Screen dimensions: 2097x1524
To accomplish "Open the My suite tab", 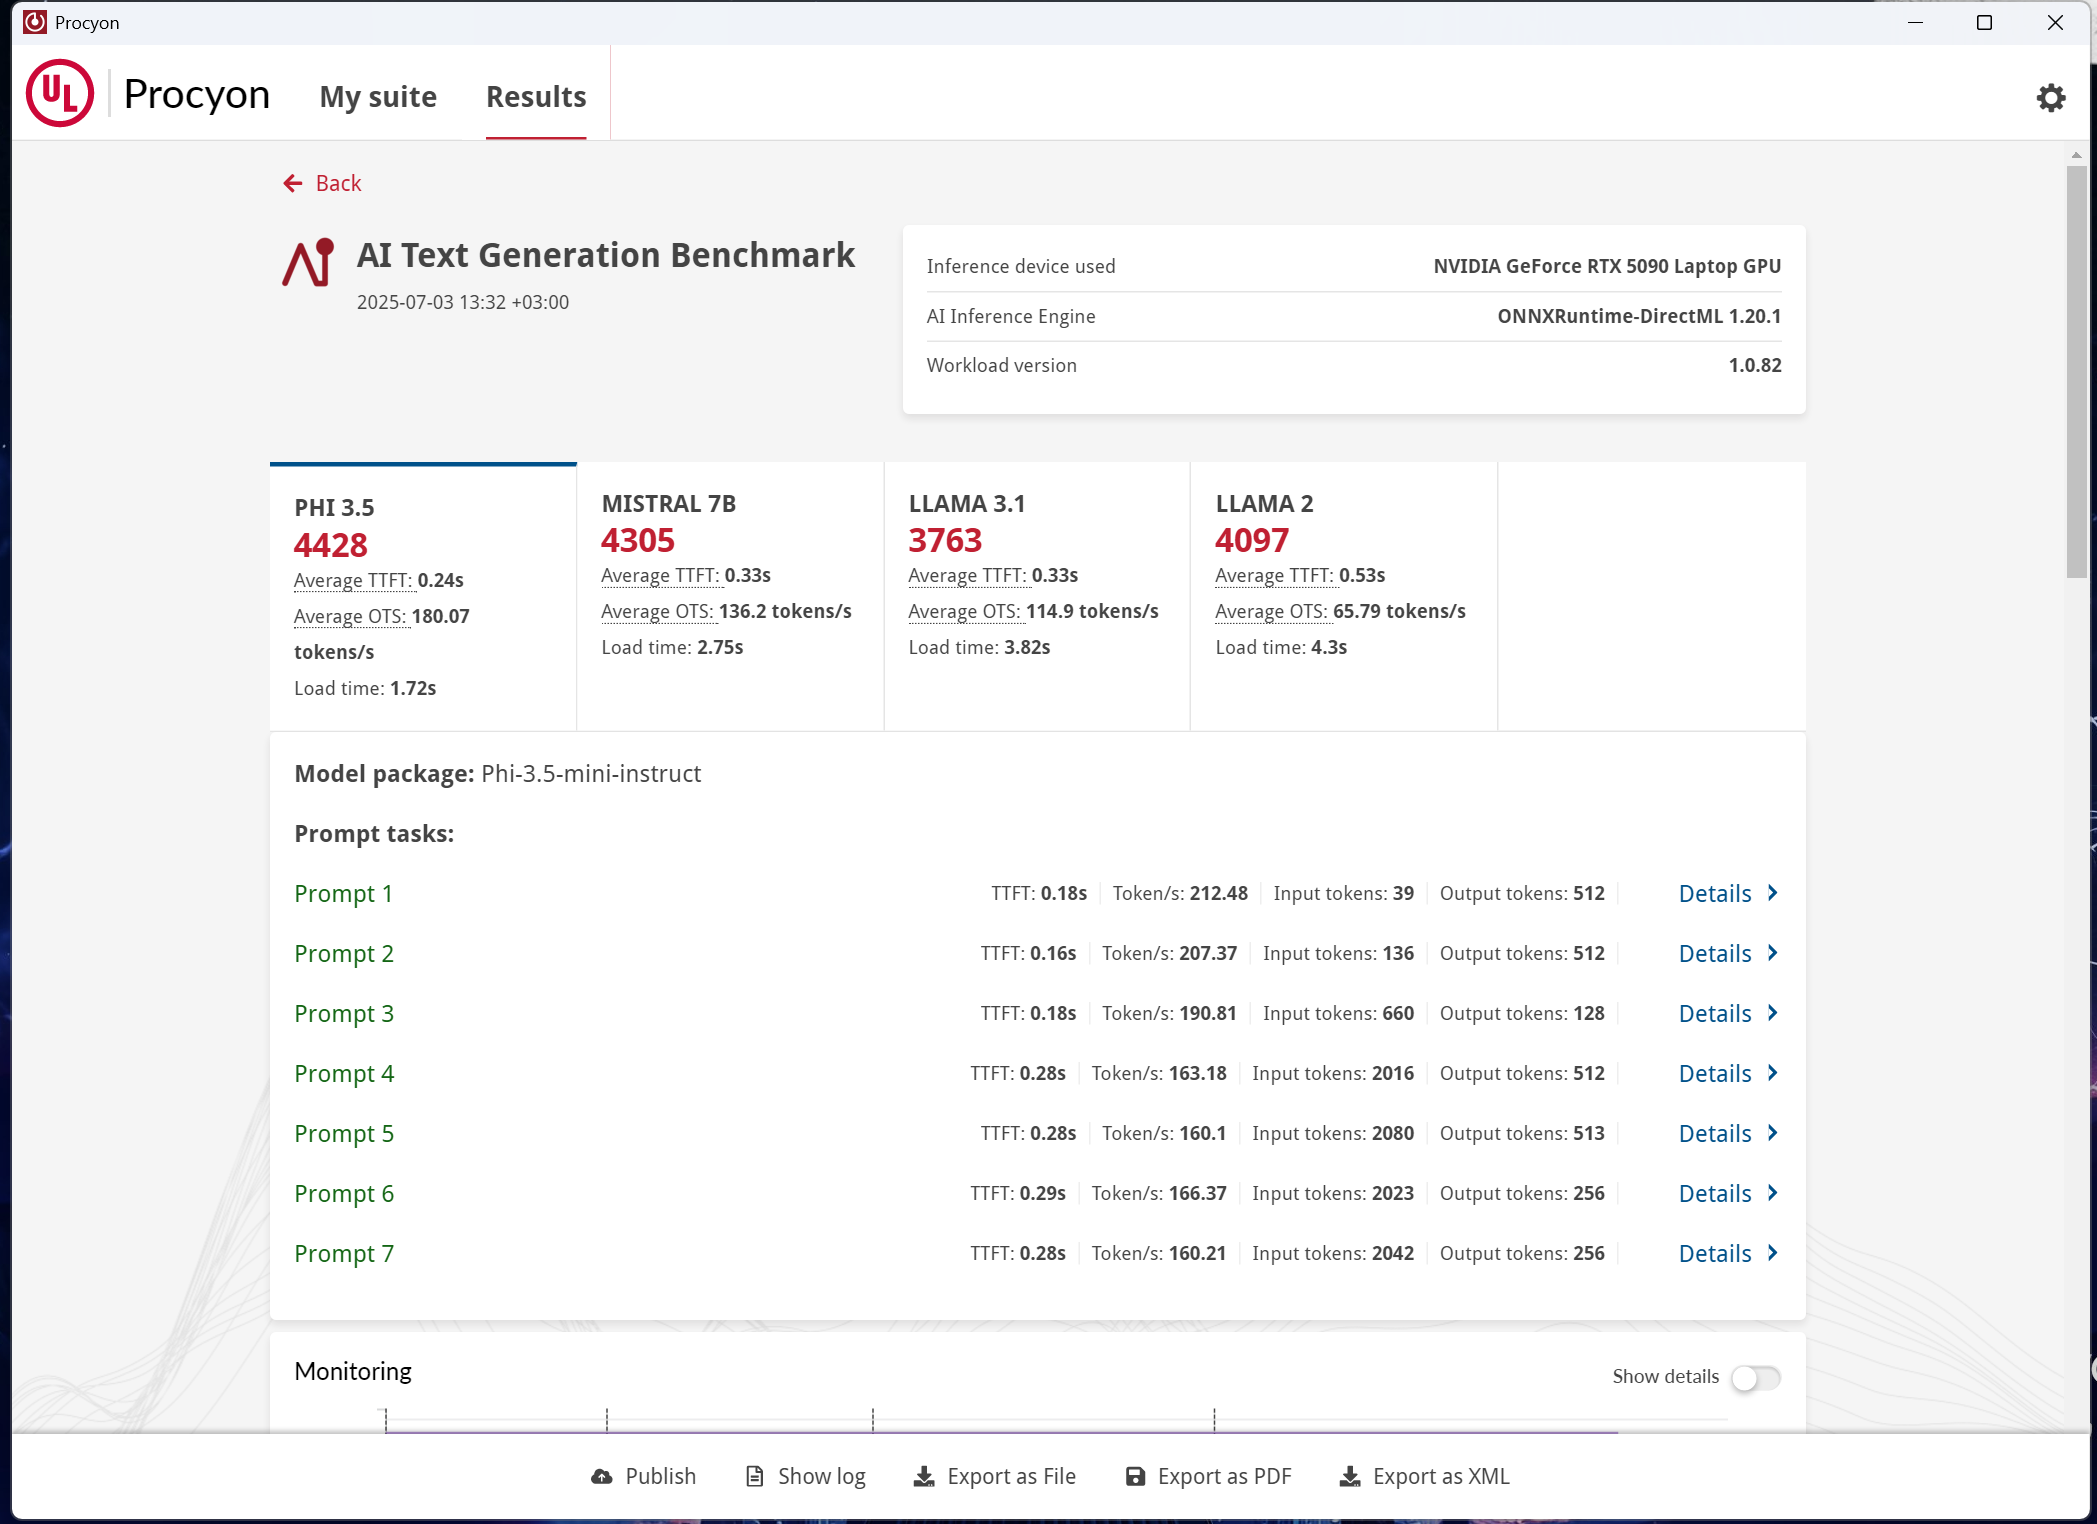I will 378,97.
